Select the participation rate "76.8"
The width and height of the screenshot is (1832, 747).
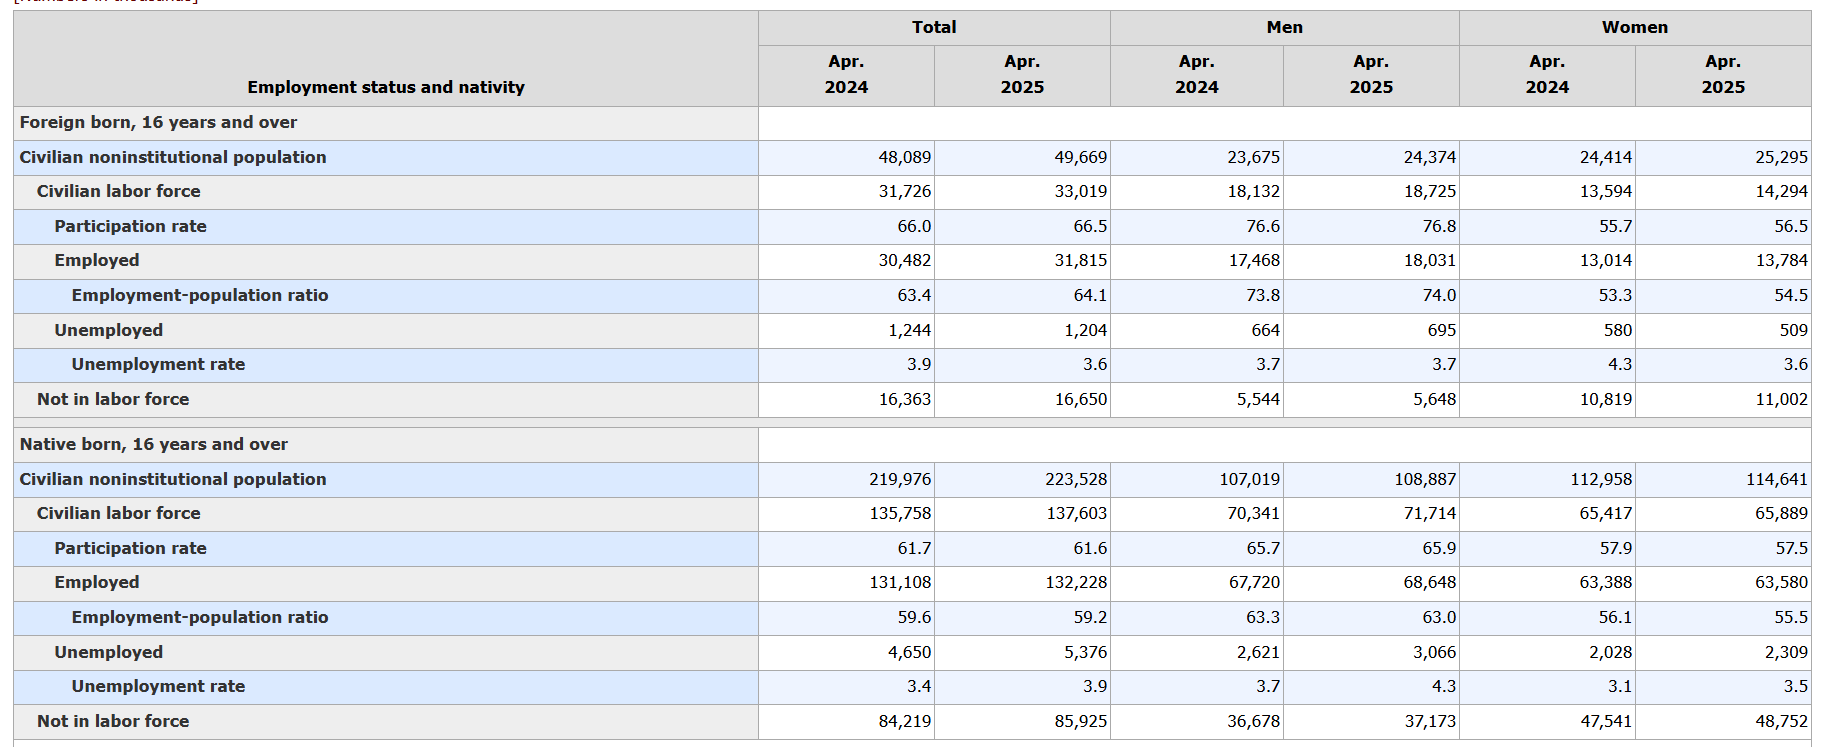click(1440, 226)
